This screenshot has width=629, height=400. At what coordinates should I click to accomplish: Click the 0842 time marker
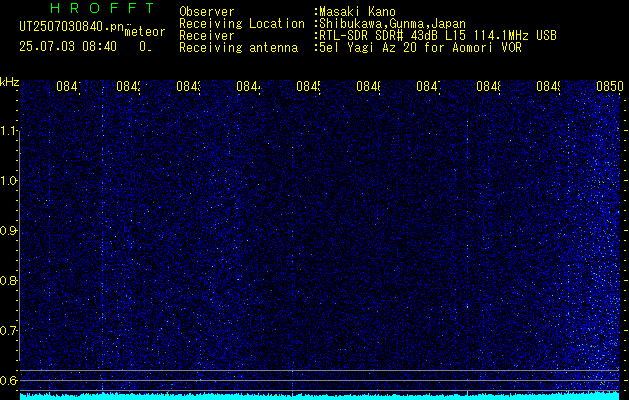pos(128,86)
